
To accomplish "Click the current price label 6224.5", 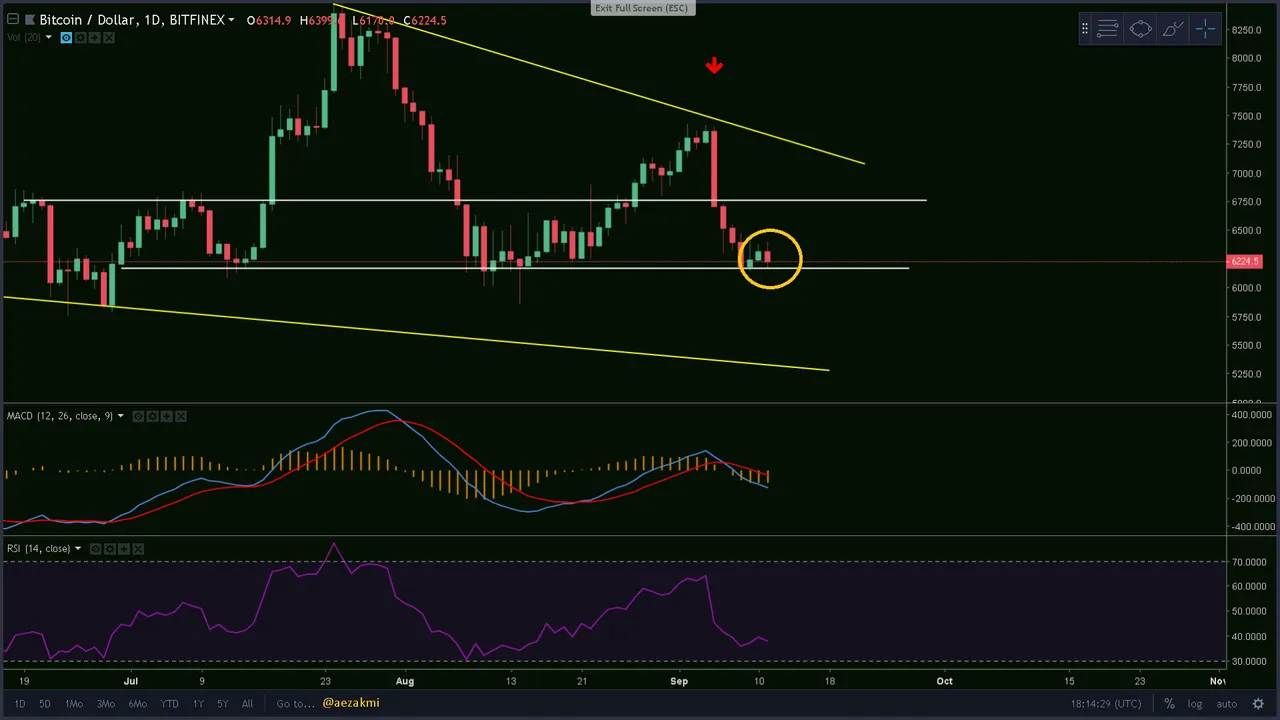I will [1245, 262].
